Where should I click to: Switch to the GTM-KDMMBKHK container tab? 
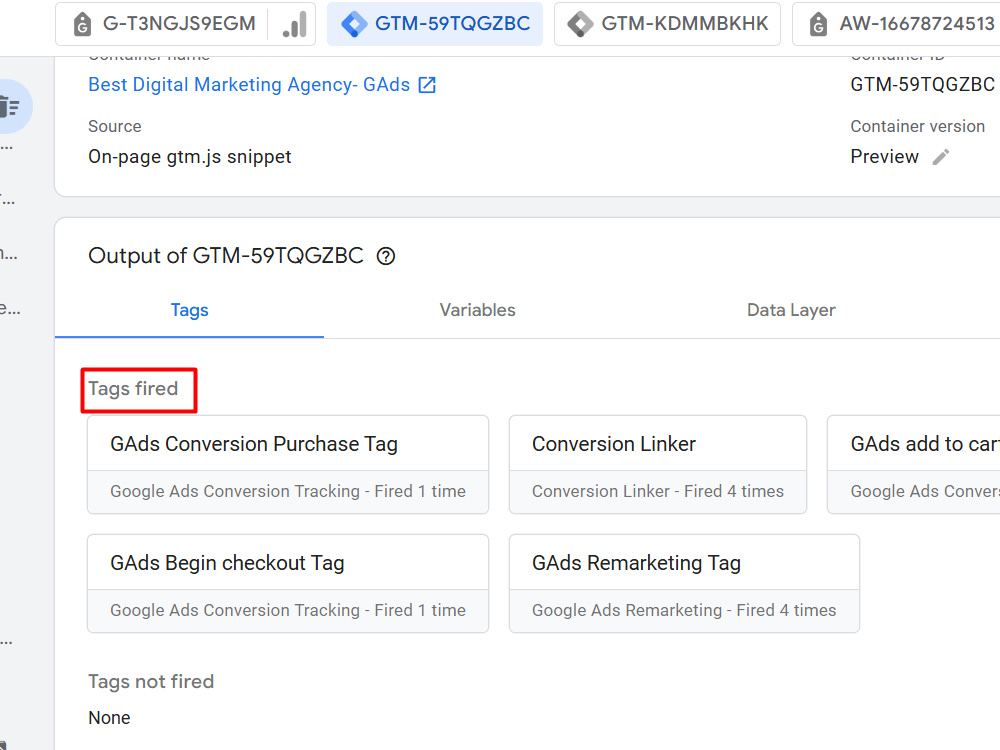[x=667, y=24]
